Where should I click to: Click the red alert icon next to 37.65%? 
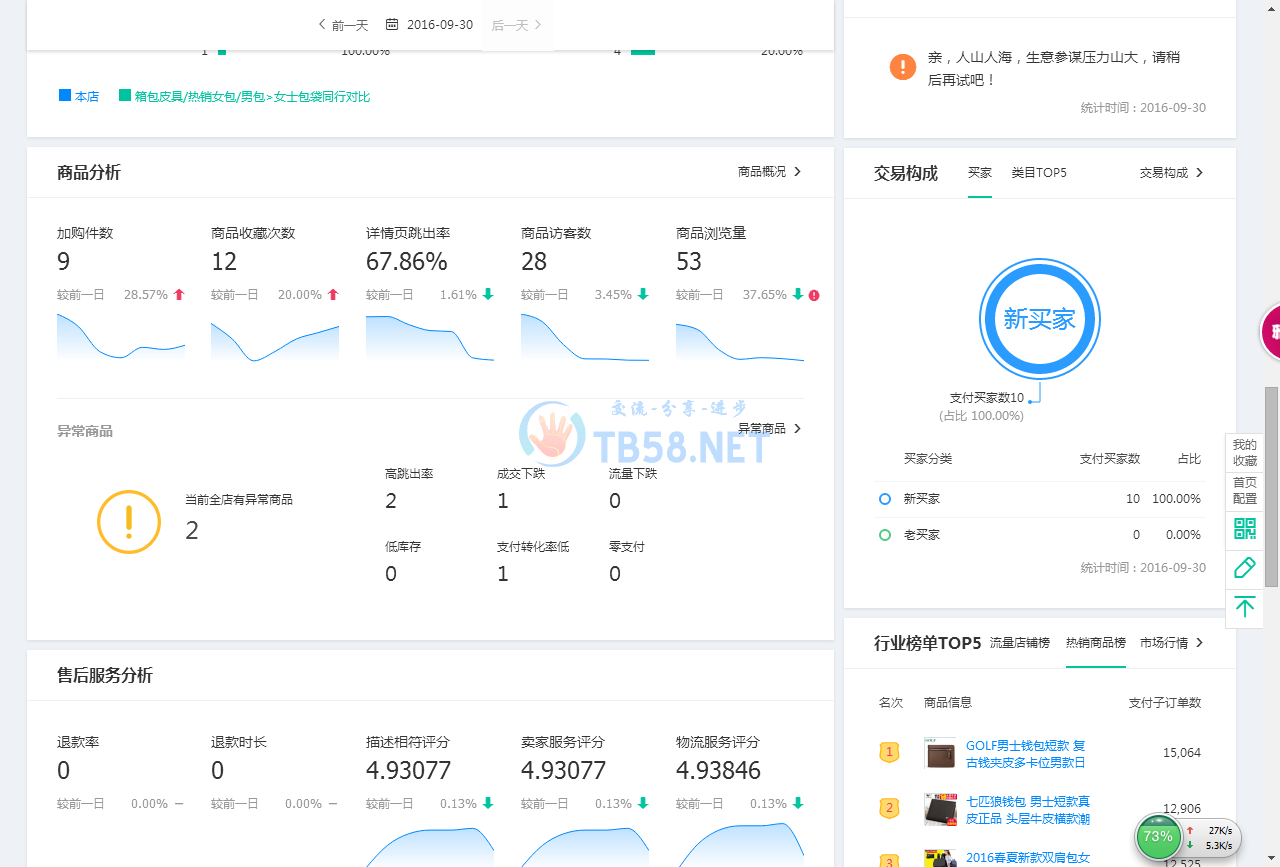click(814, 295)
